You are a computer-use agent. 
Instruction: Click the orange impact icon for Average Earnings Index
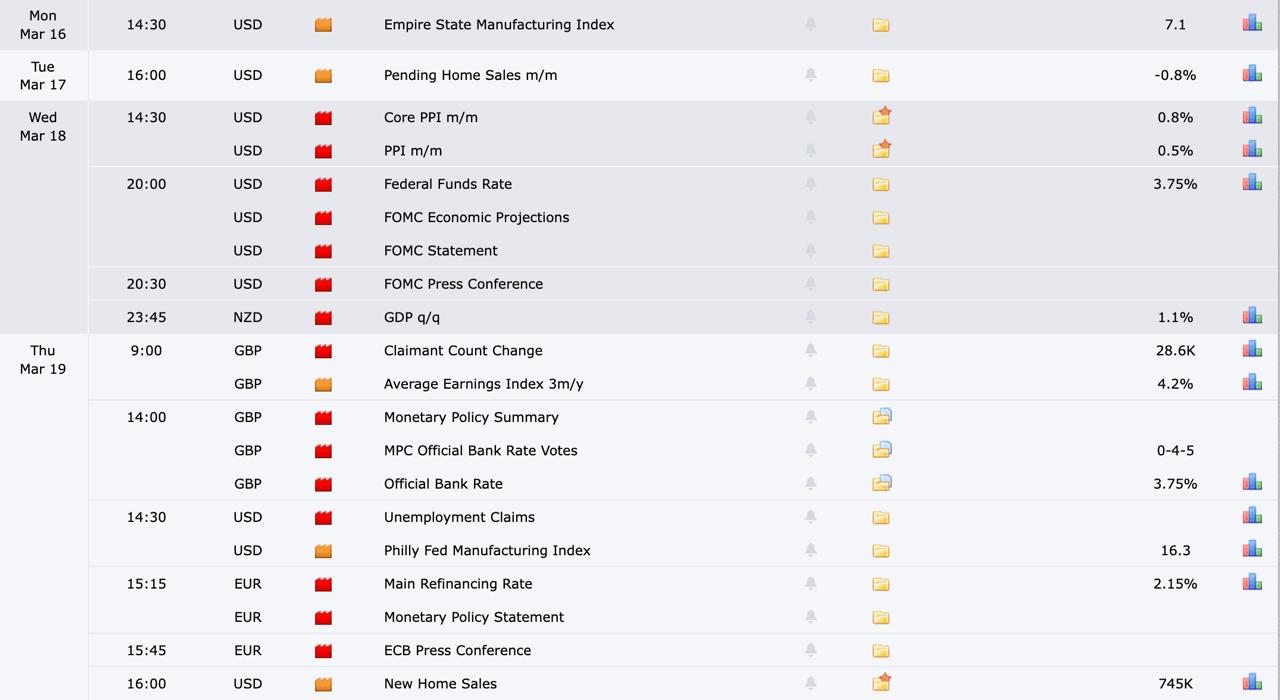click(x=323, y=384)
